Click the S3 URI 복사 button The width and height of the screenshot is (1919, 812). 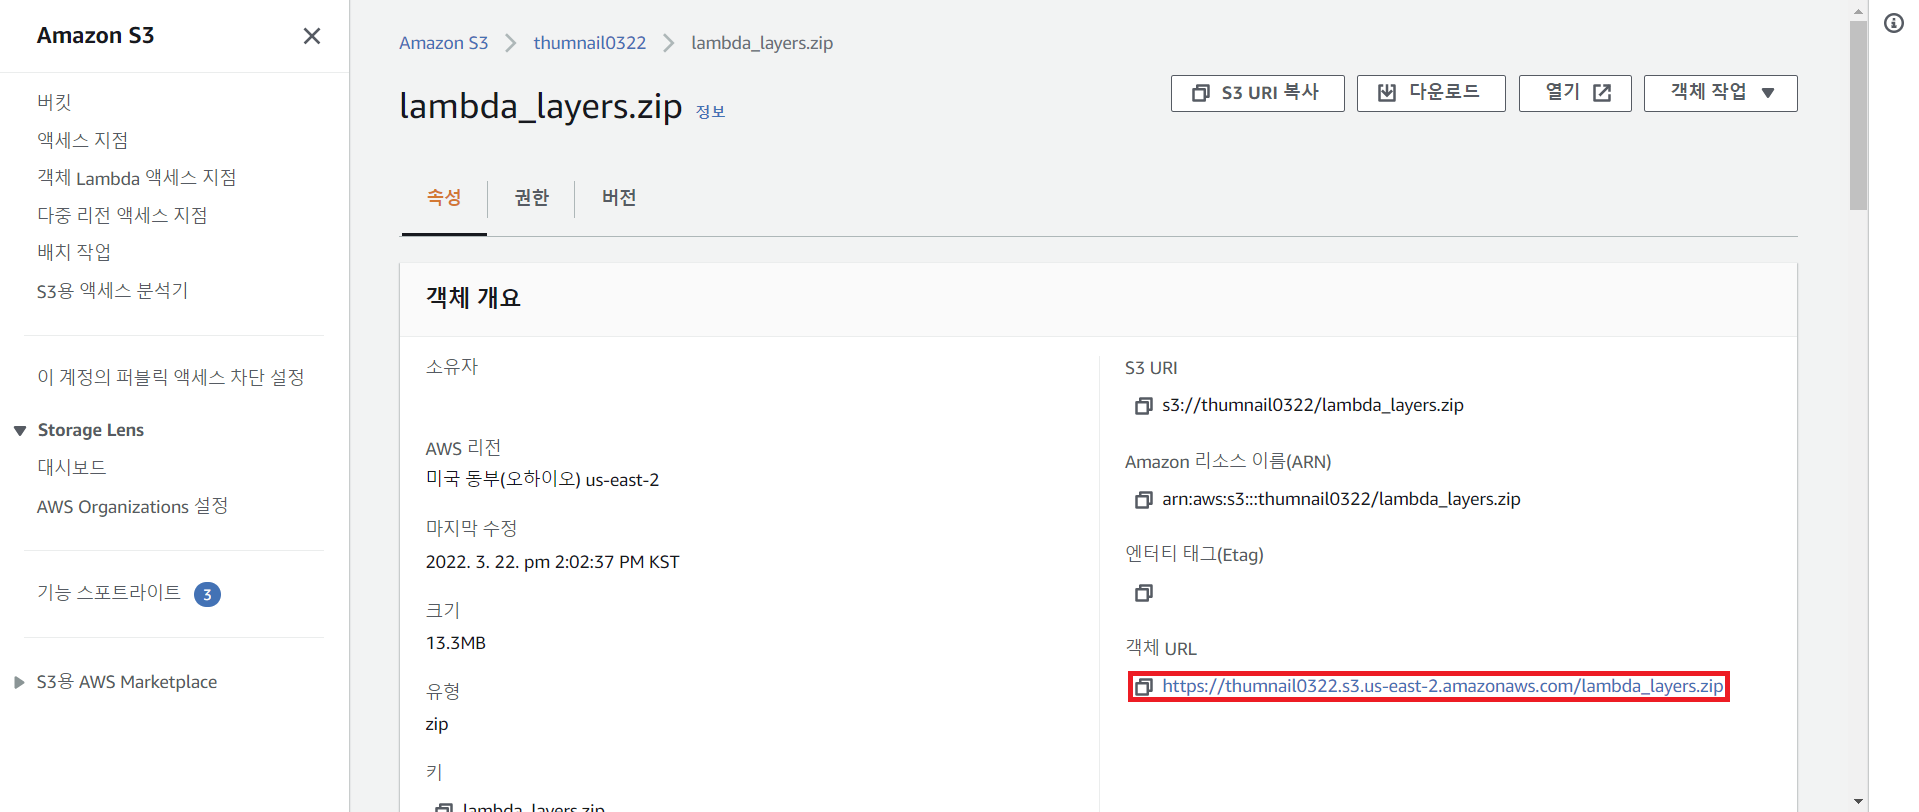coord(1257,93)
